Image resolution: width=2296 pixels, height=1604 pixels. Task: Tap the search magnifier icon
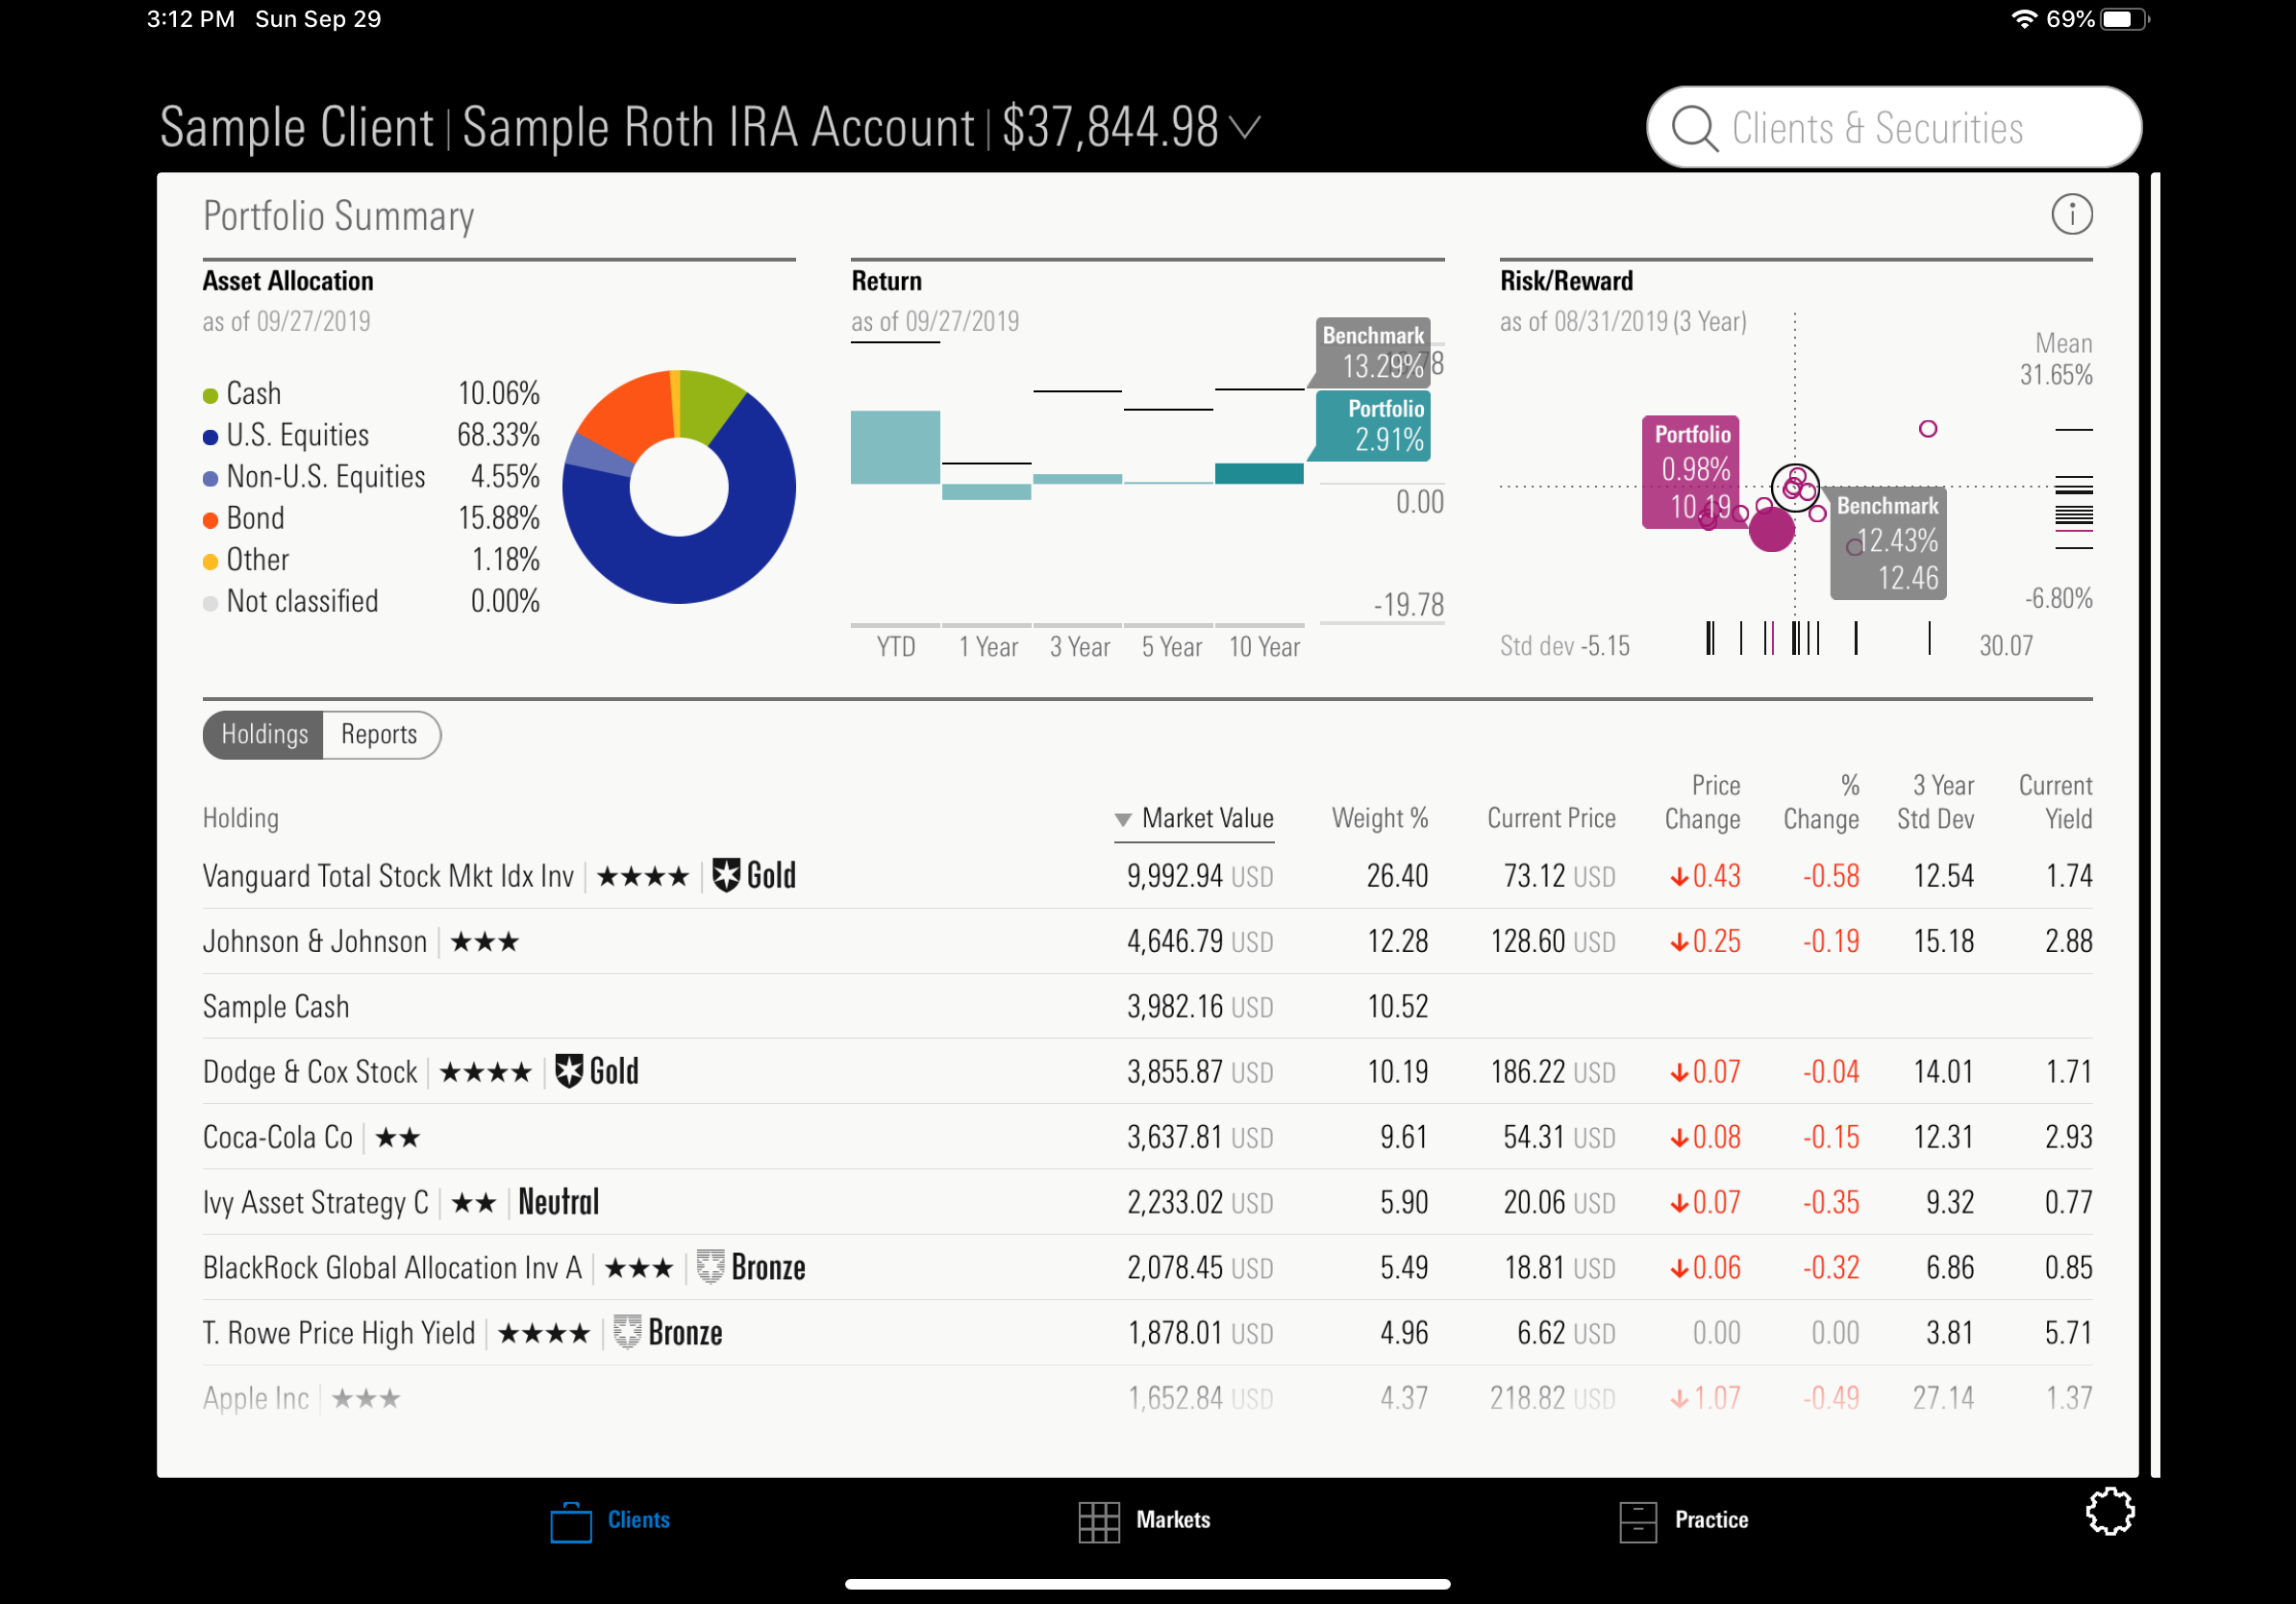click(1695, 128)
